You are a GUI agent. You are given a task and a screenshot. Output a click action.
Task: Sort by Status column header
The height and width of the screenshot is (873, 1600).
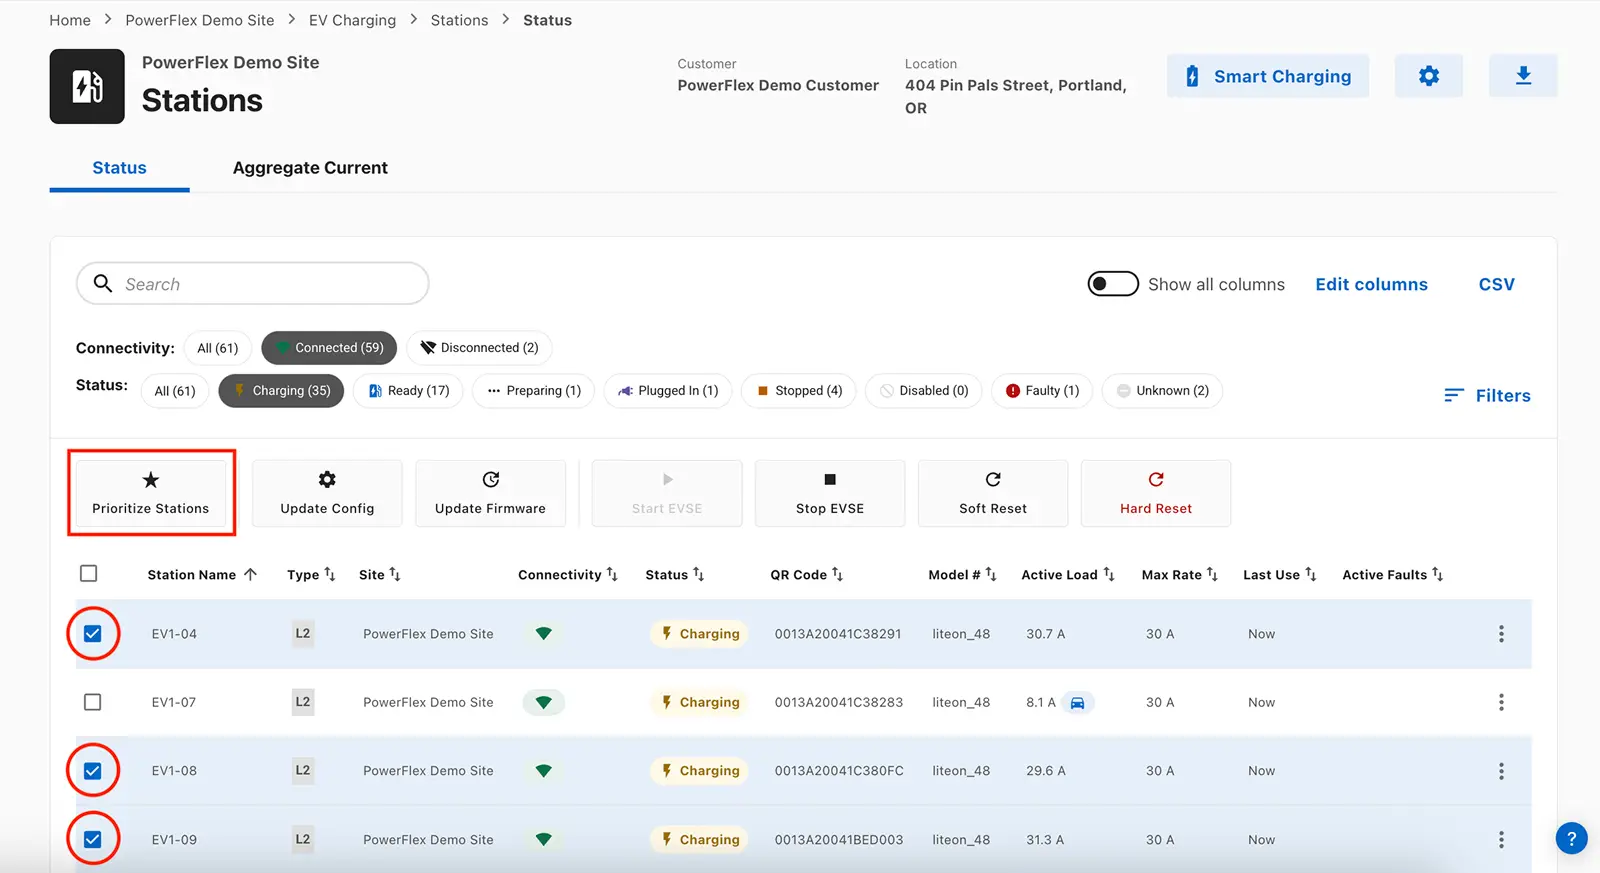click(x=675, y=575)
